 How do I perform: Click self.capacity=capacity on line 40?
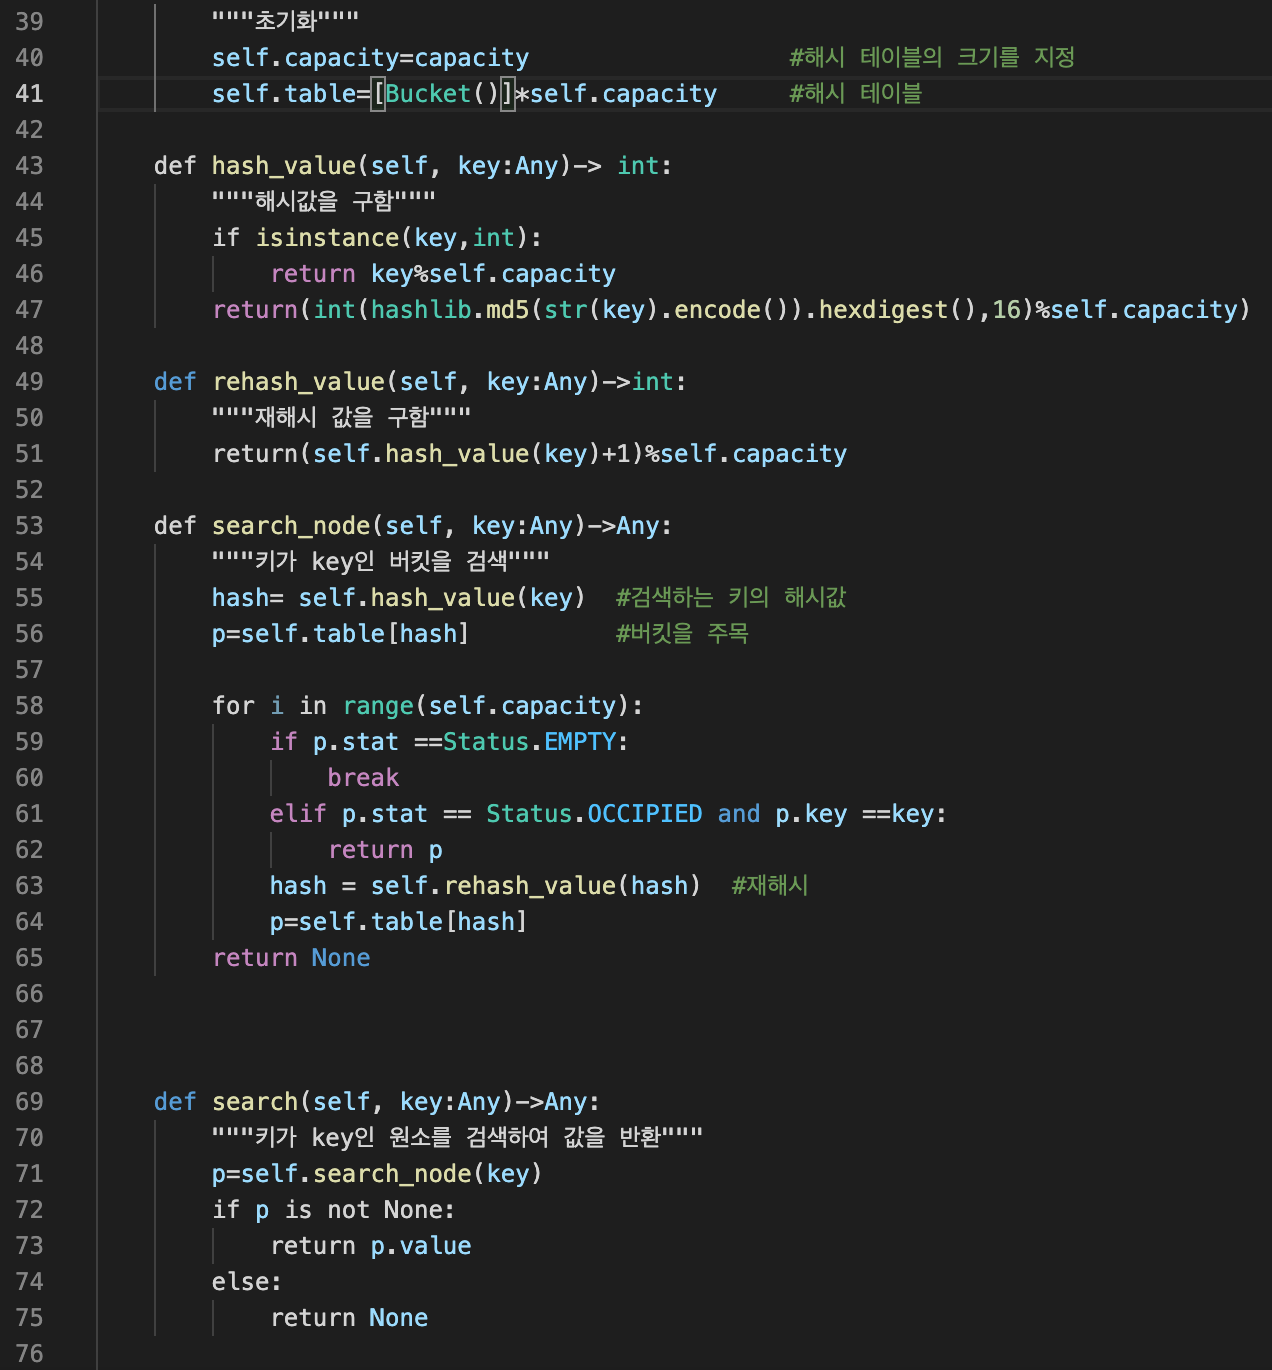371,58
